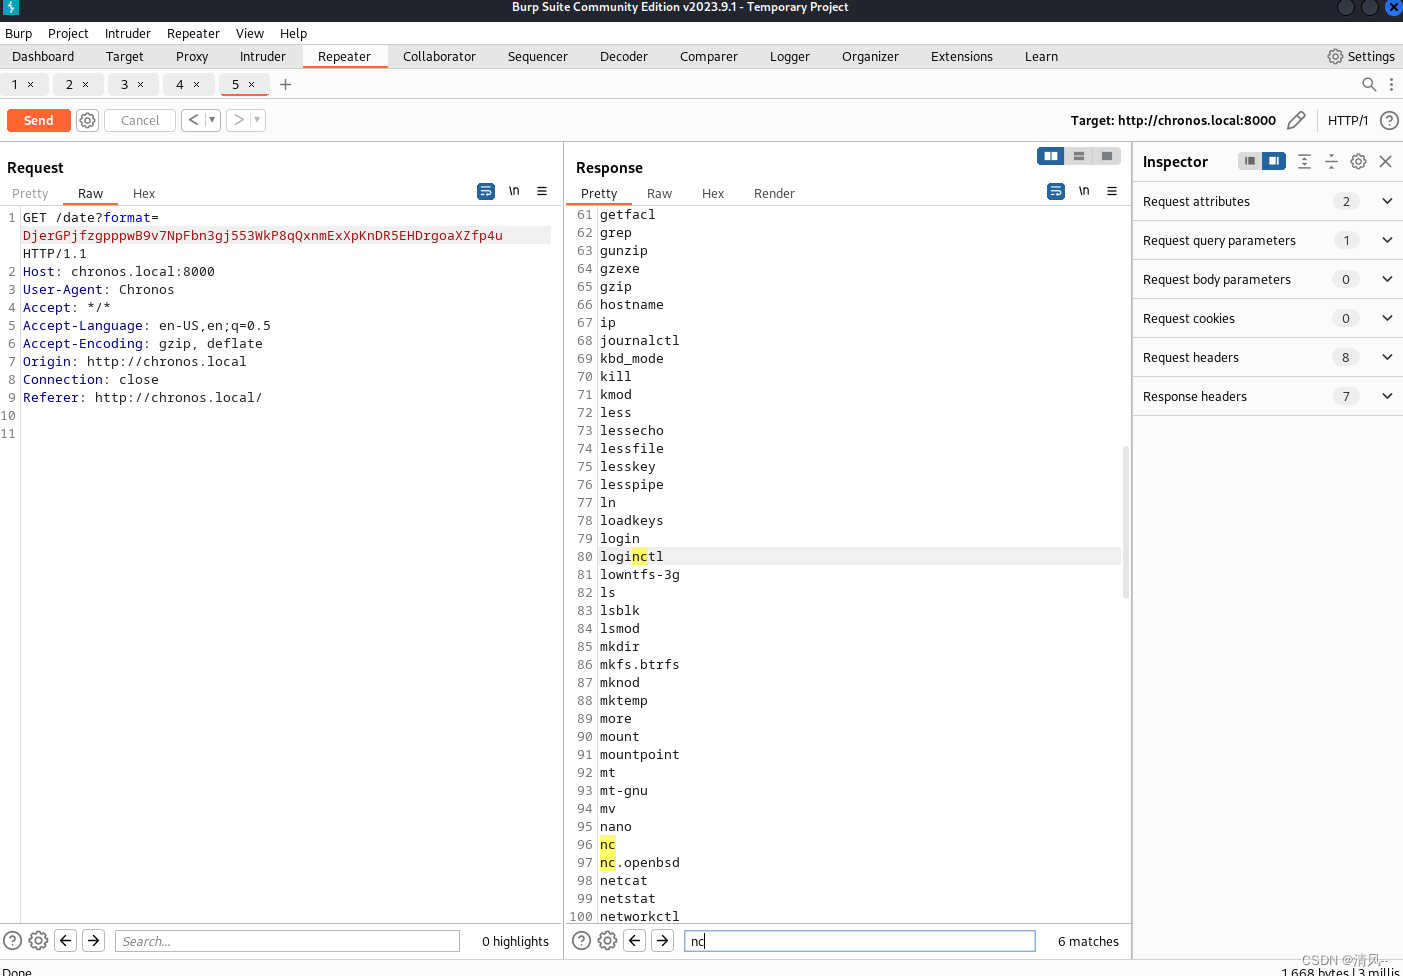This screenshot has width=1403, height=976.
Task: Jump to previous 'nc' match in response
Action: coord(635,940)
